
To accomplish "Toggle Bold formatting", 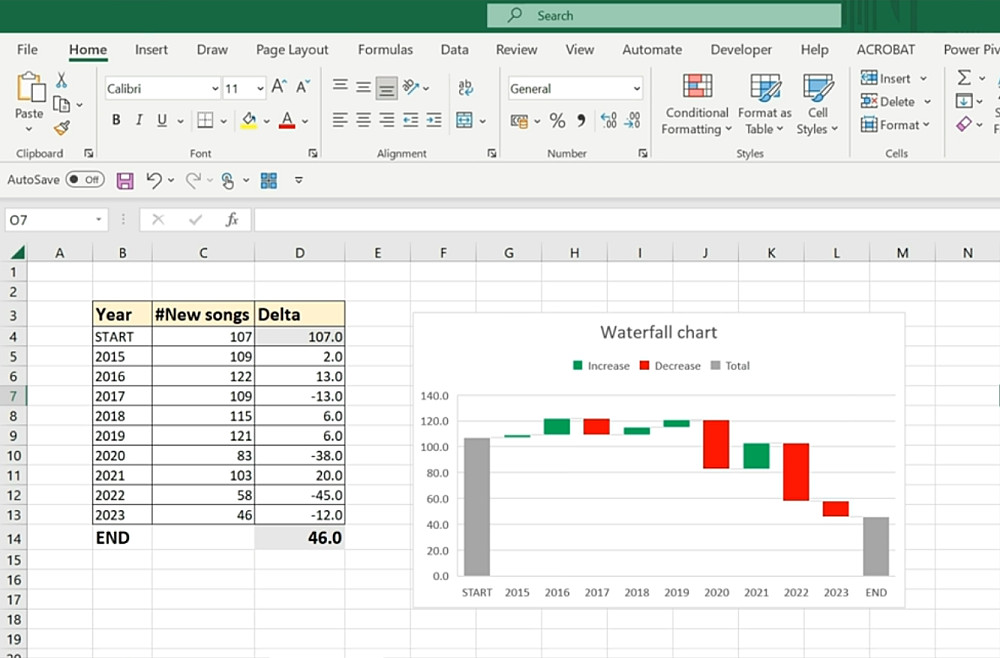I will [116, 120].
